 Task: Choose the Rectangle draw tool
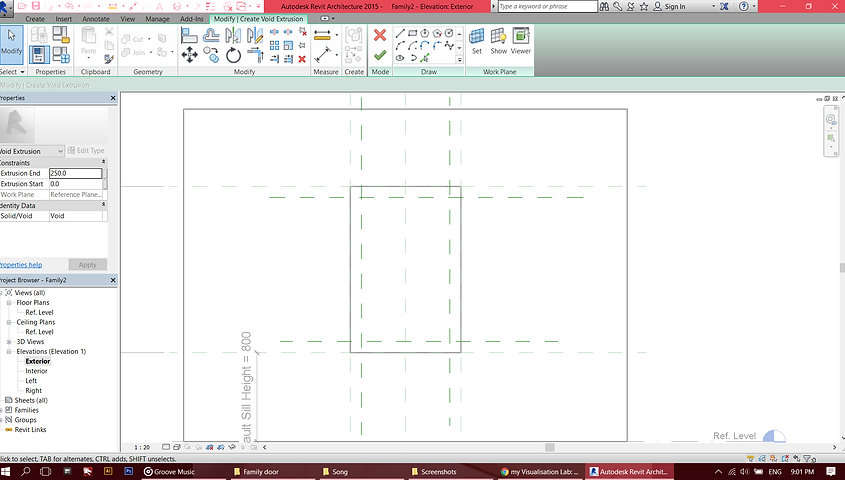pyautogui.click(x=413, y=33)
